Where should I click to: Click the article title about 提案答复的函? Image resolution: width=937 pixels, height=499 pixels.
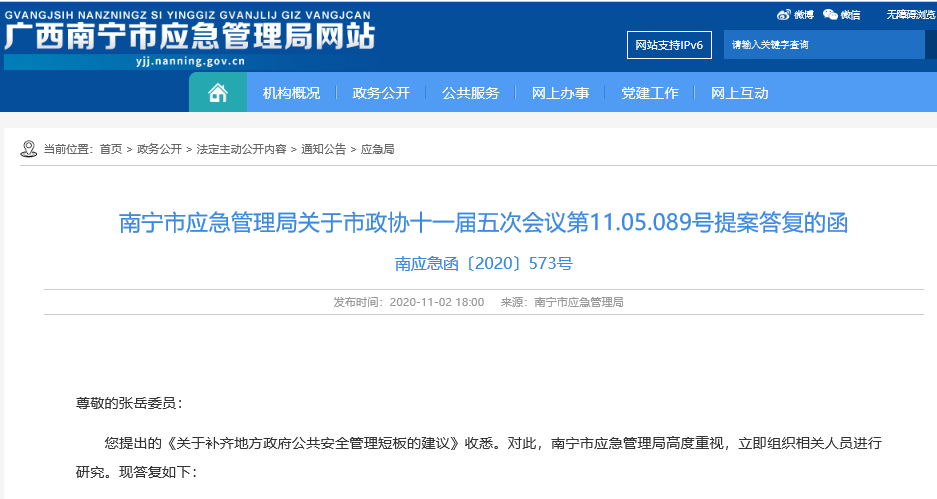(x=483, y=222)
